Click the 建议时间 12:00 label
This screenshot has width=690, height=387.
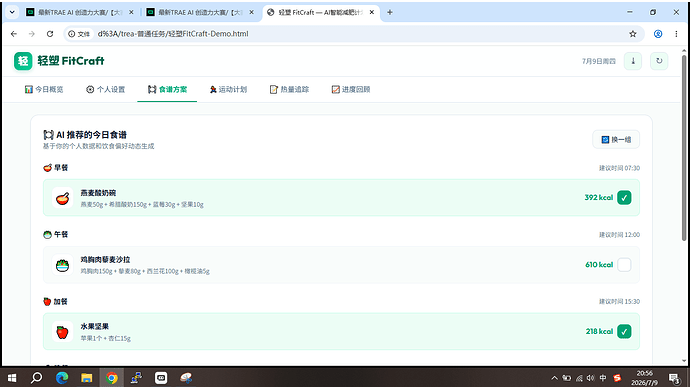tap(619, 235)
